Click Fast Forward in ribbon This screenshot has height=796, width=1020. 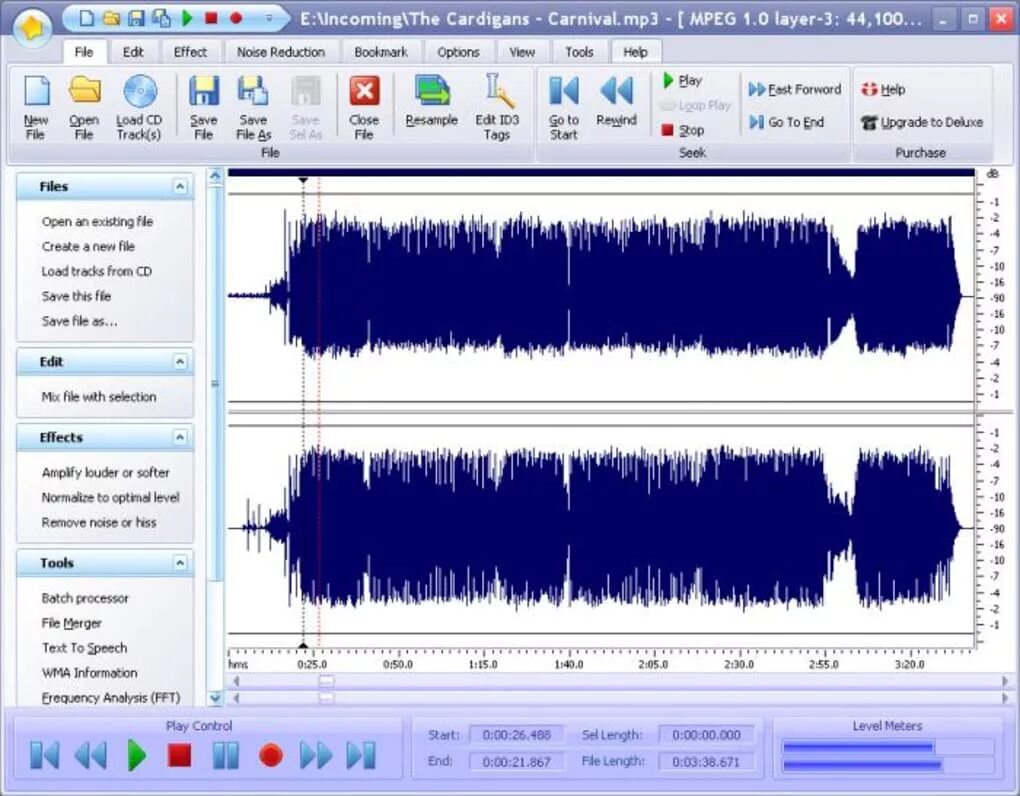tap(794, 89)
